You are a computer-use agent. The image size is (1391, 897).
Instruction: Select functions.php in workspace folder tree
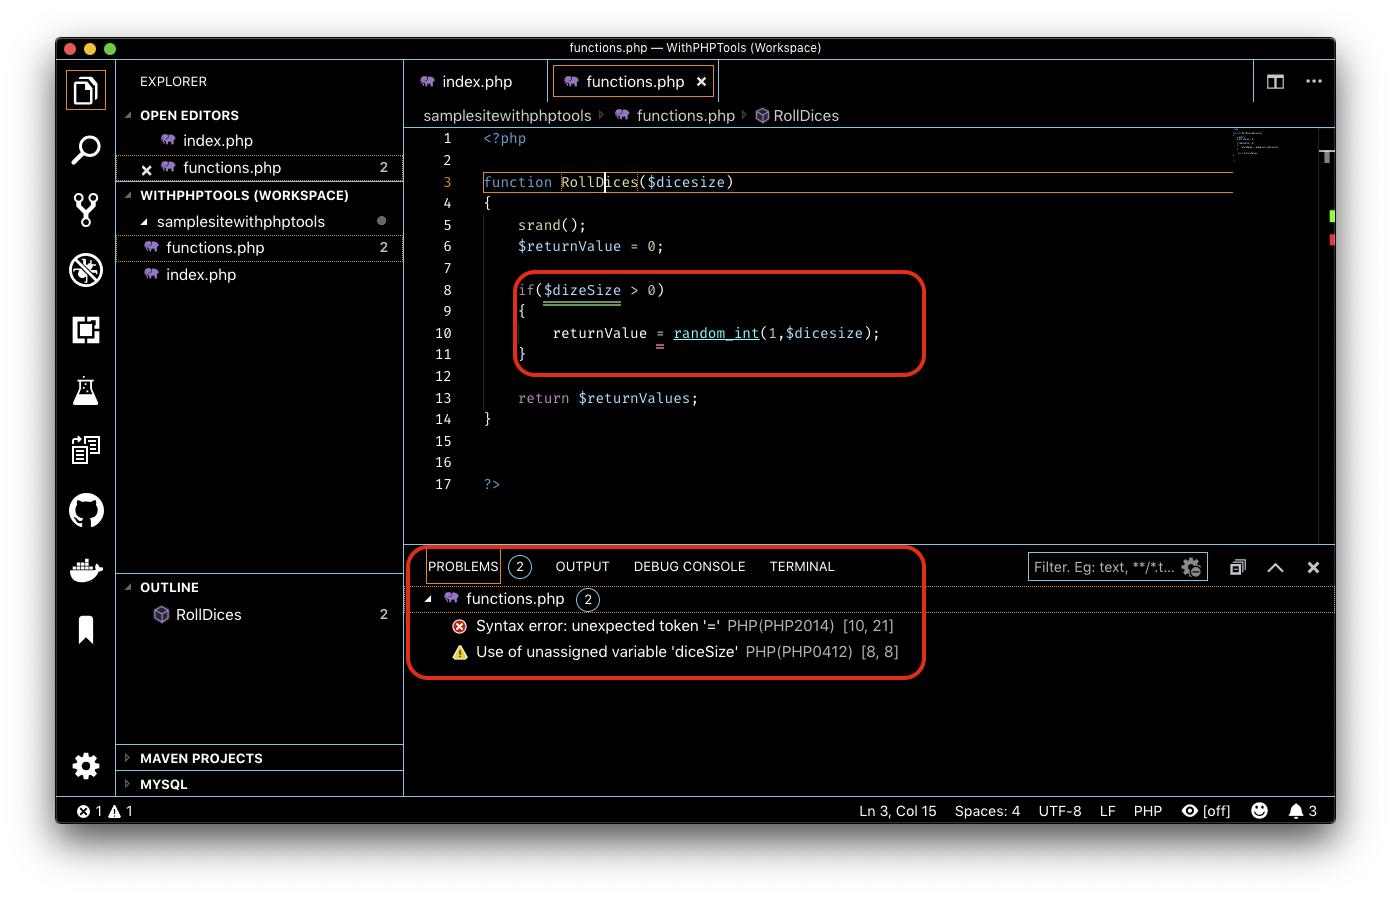point(260,248)
